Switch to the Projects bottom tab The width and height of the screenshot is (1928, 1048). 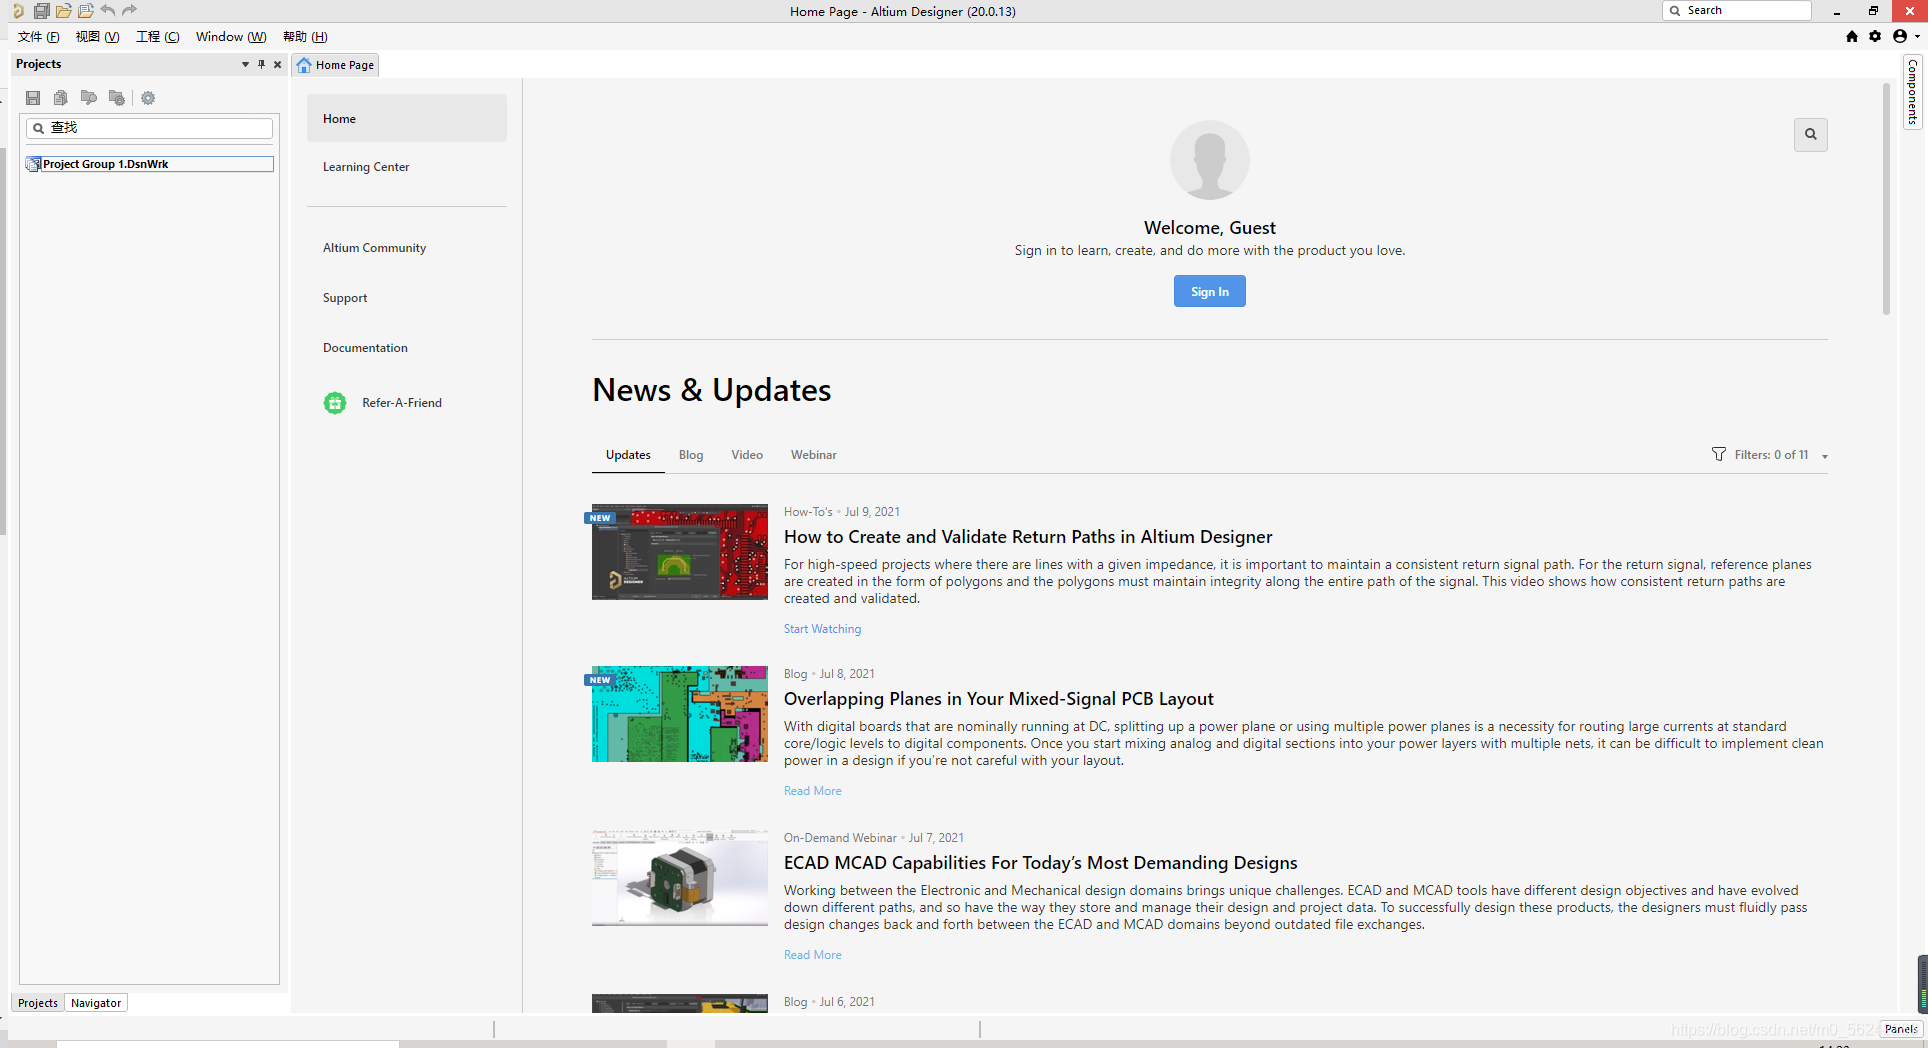tap(38, 1003)
